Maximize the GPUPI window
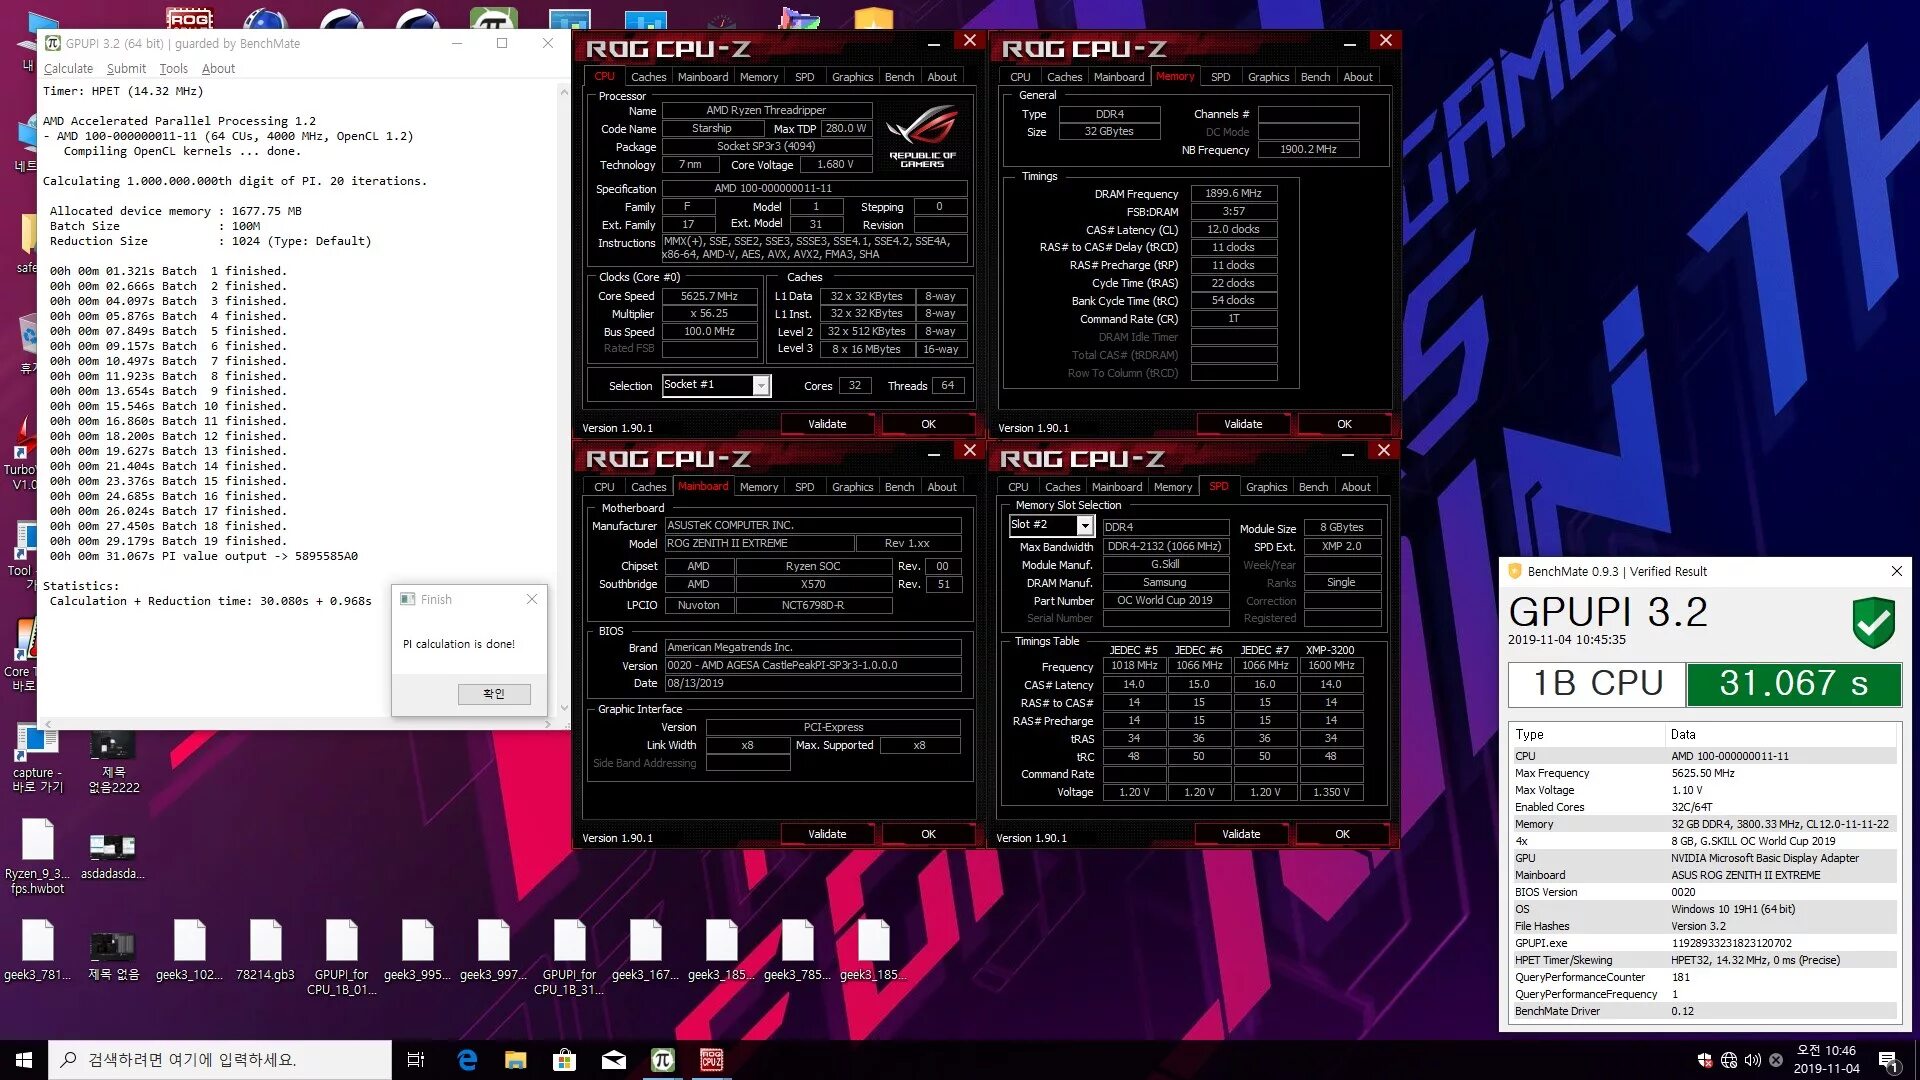 tap(502, 43)
